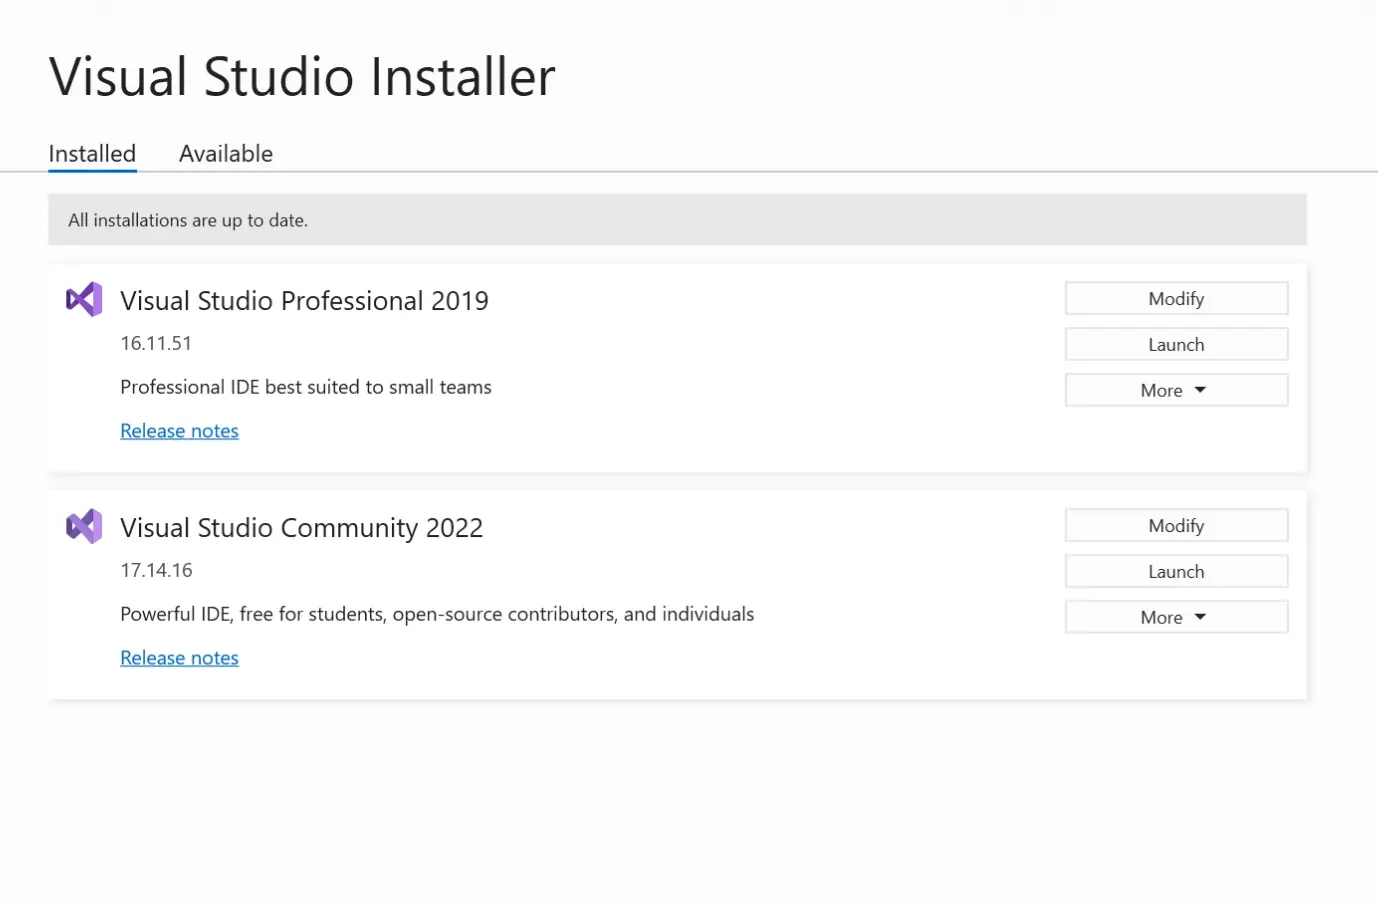Modify Visual Studio Community 2022
Viewport: 1378px width, 906px height.
(1176, 526)
